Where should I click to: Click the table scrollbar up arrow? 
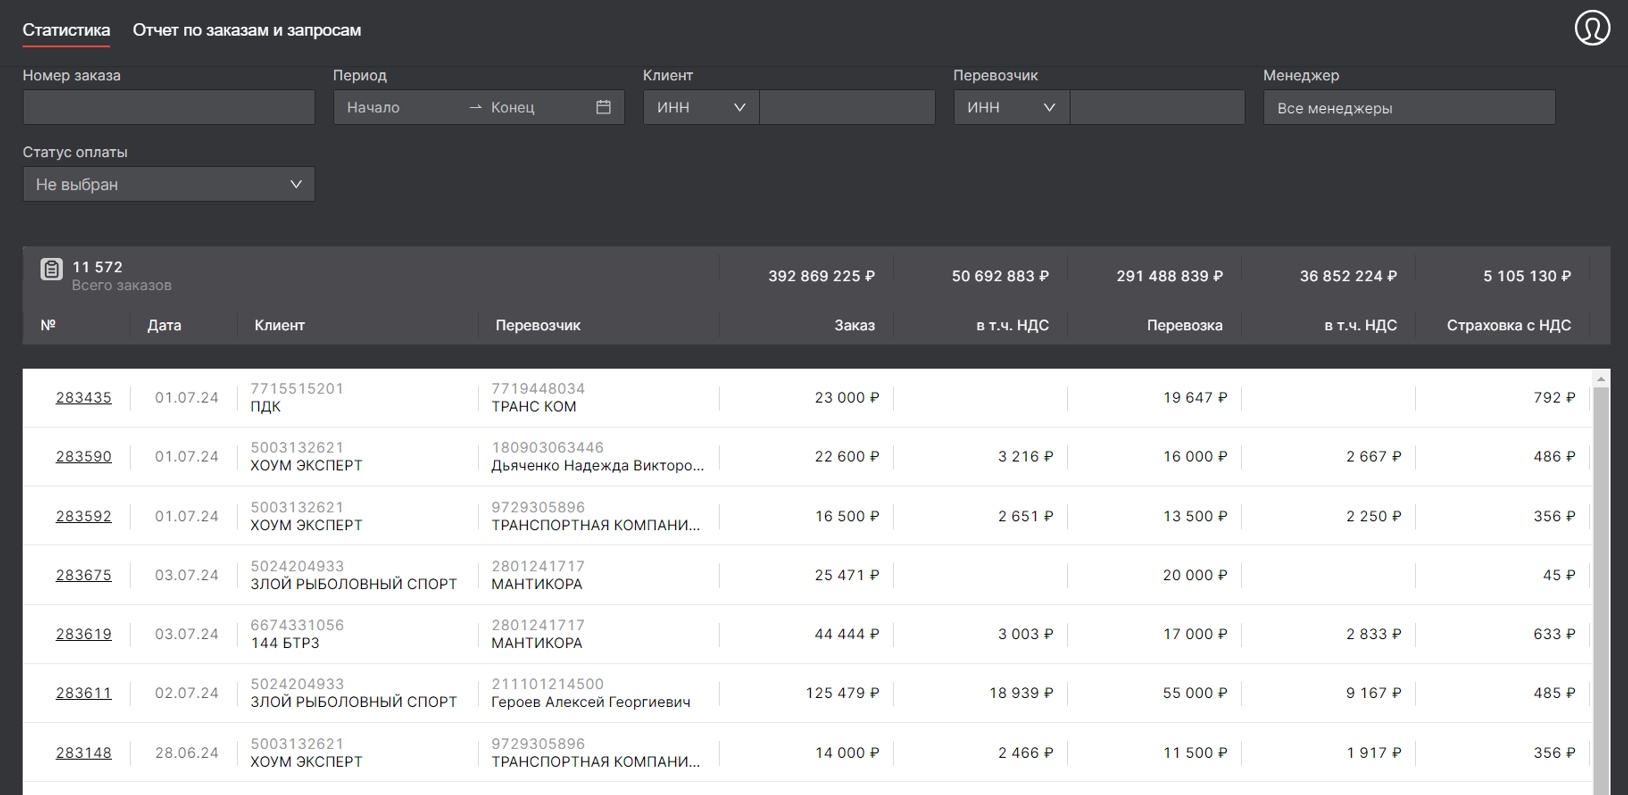click(x=1601, y=379)
